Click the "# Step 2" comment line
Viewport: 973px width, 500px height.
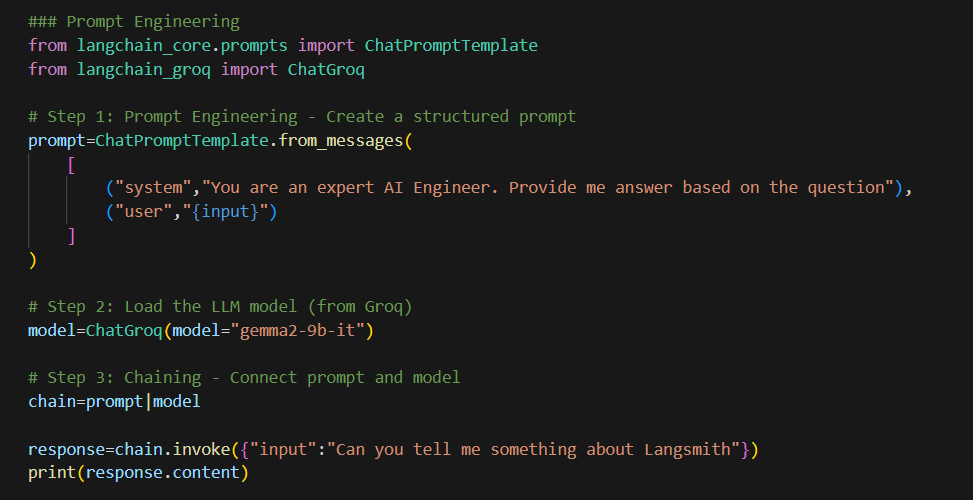tap(220, 306)
